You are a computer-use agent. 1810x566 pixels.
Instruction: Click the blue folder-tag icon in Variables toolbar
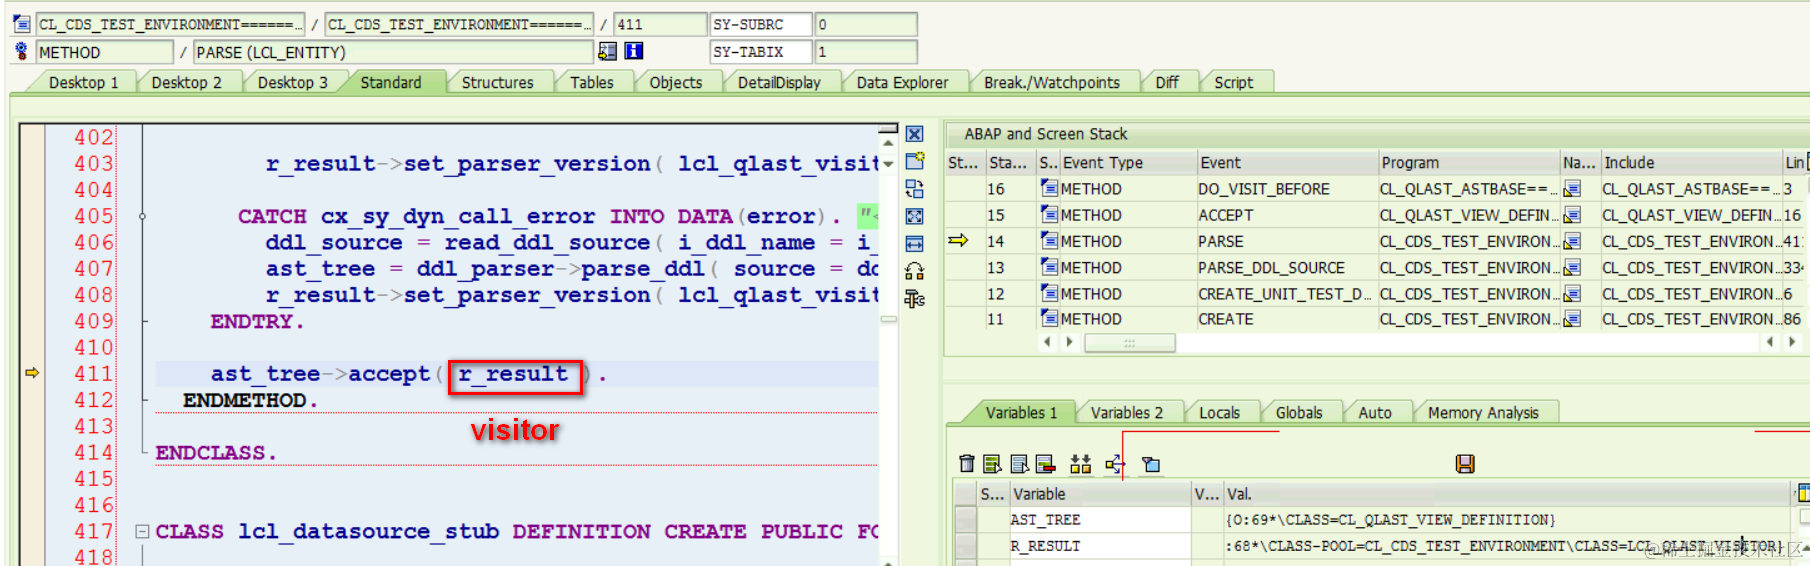1151,464
